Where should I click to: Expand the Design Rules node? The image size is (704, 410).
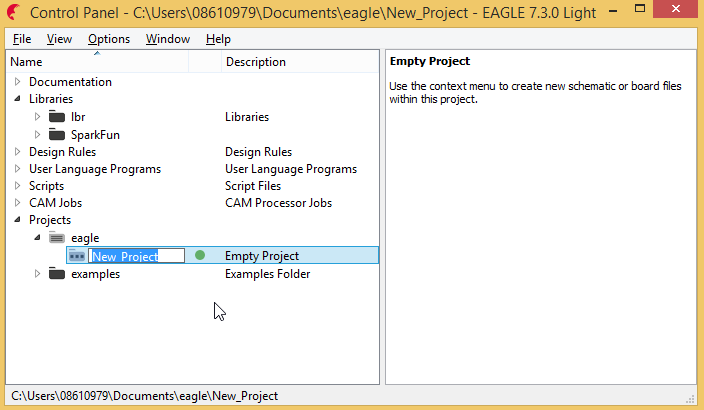(x=17, y=152)
